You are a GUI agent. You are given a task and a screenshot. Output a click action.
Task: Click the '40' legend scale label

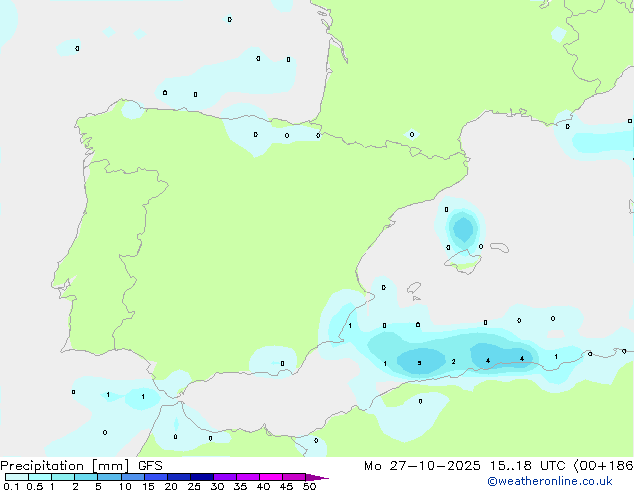[x=263, y=486]
